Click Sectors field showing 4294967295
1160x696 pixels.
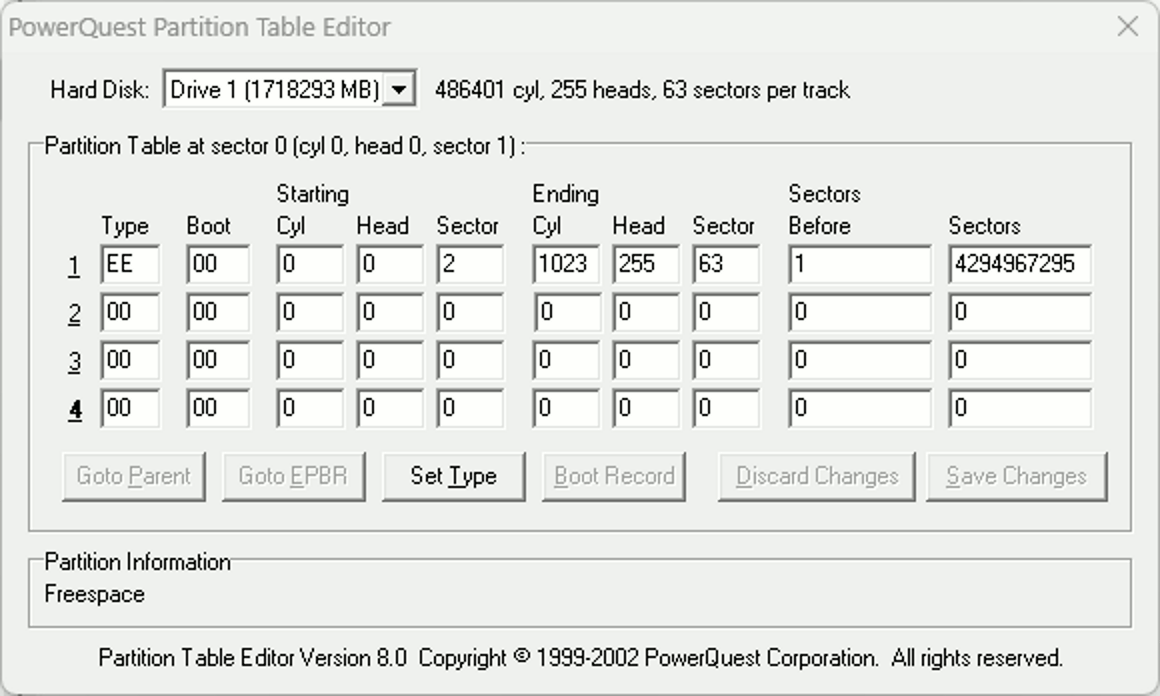[1020, 264]
